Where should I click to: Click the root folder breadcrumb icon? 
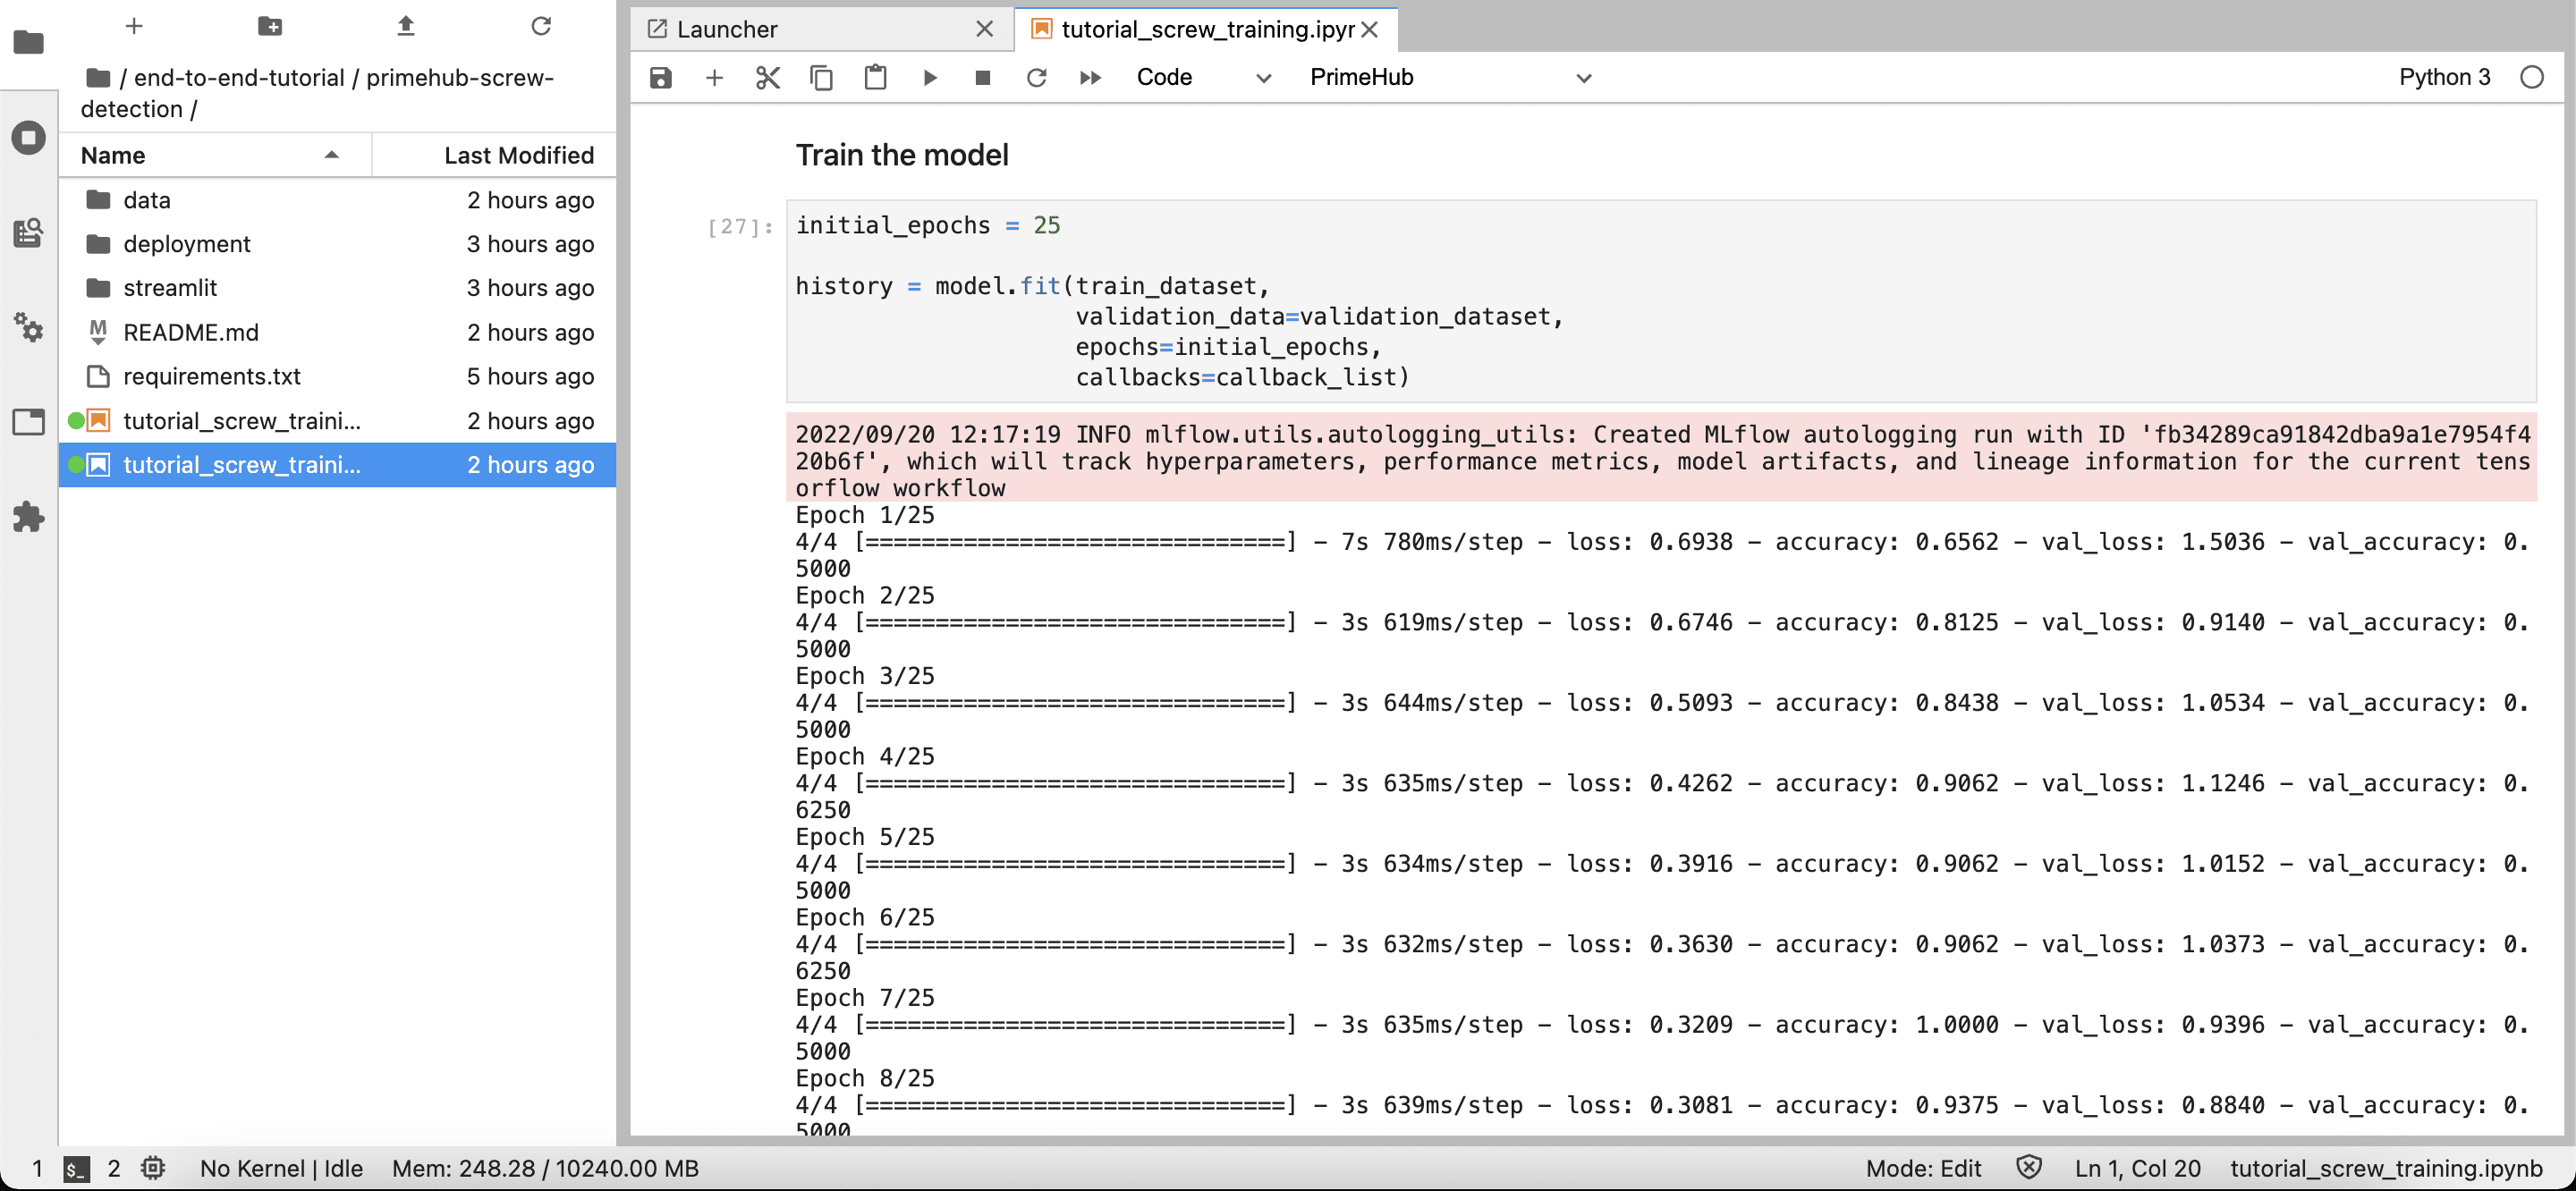click(97, 77)
